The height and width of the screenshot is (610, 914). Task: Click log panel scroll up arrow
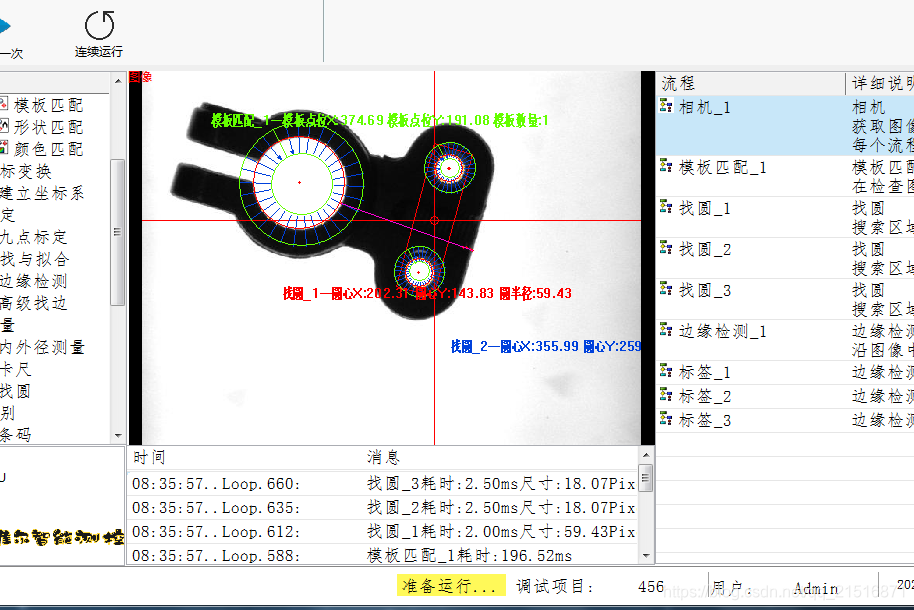coord(646,455)
